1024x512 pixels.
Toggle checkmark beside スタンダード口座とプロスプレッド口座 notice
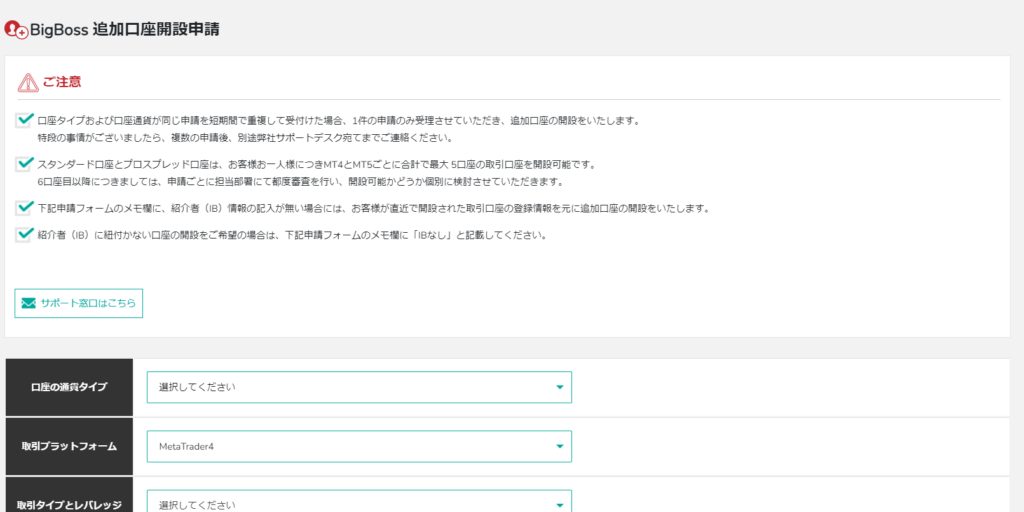pos(25,163)
